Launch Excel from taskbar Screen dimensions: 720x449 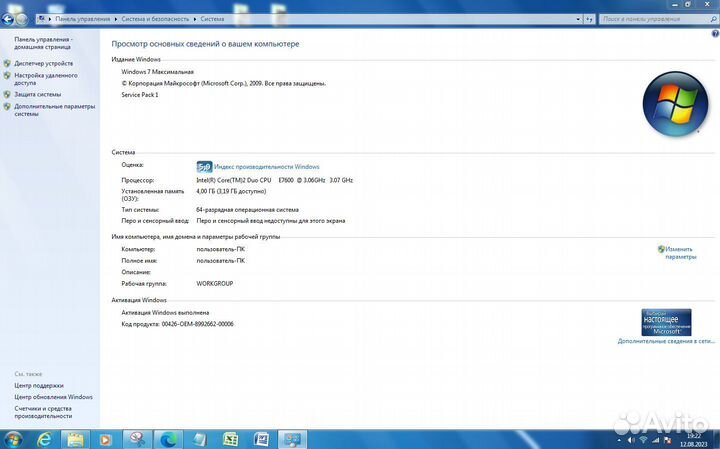(x=231, y=440)
